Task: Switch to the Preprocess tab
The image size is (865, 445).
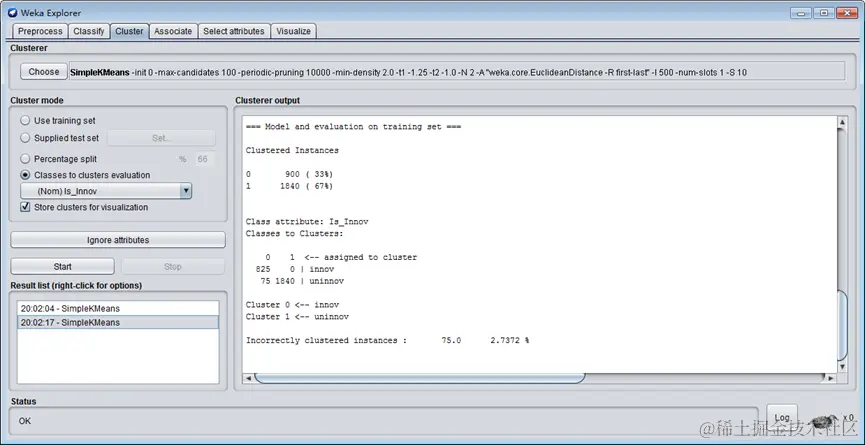Action: [x=40, y=31]
